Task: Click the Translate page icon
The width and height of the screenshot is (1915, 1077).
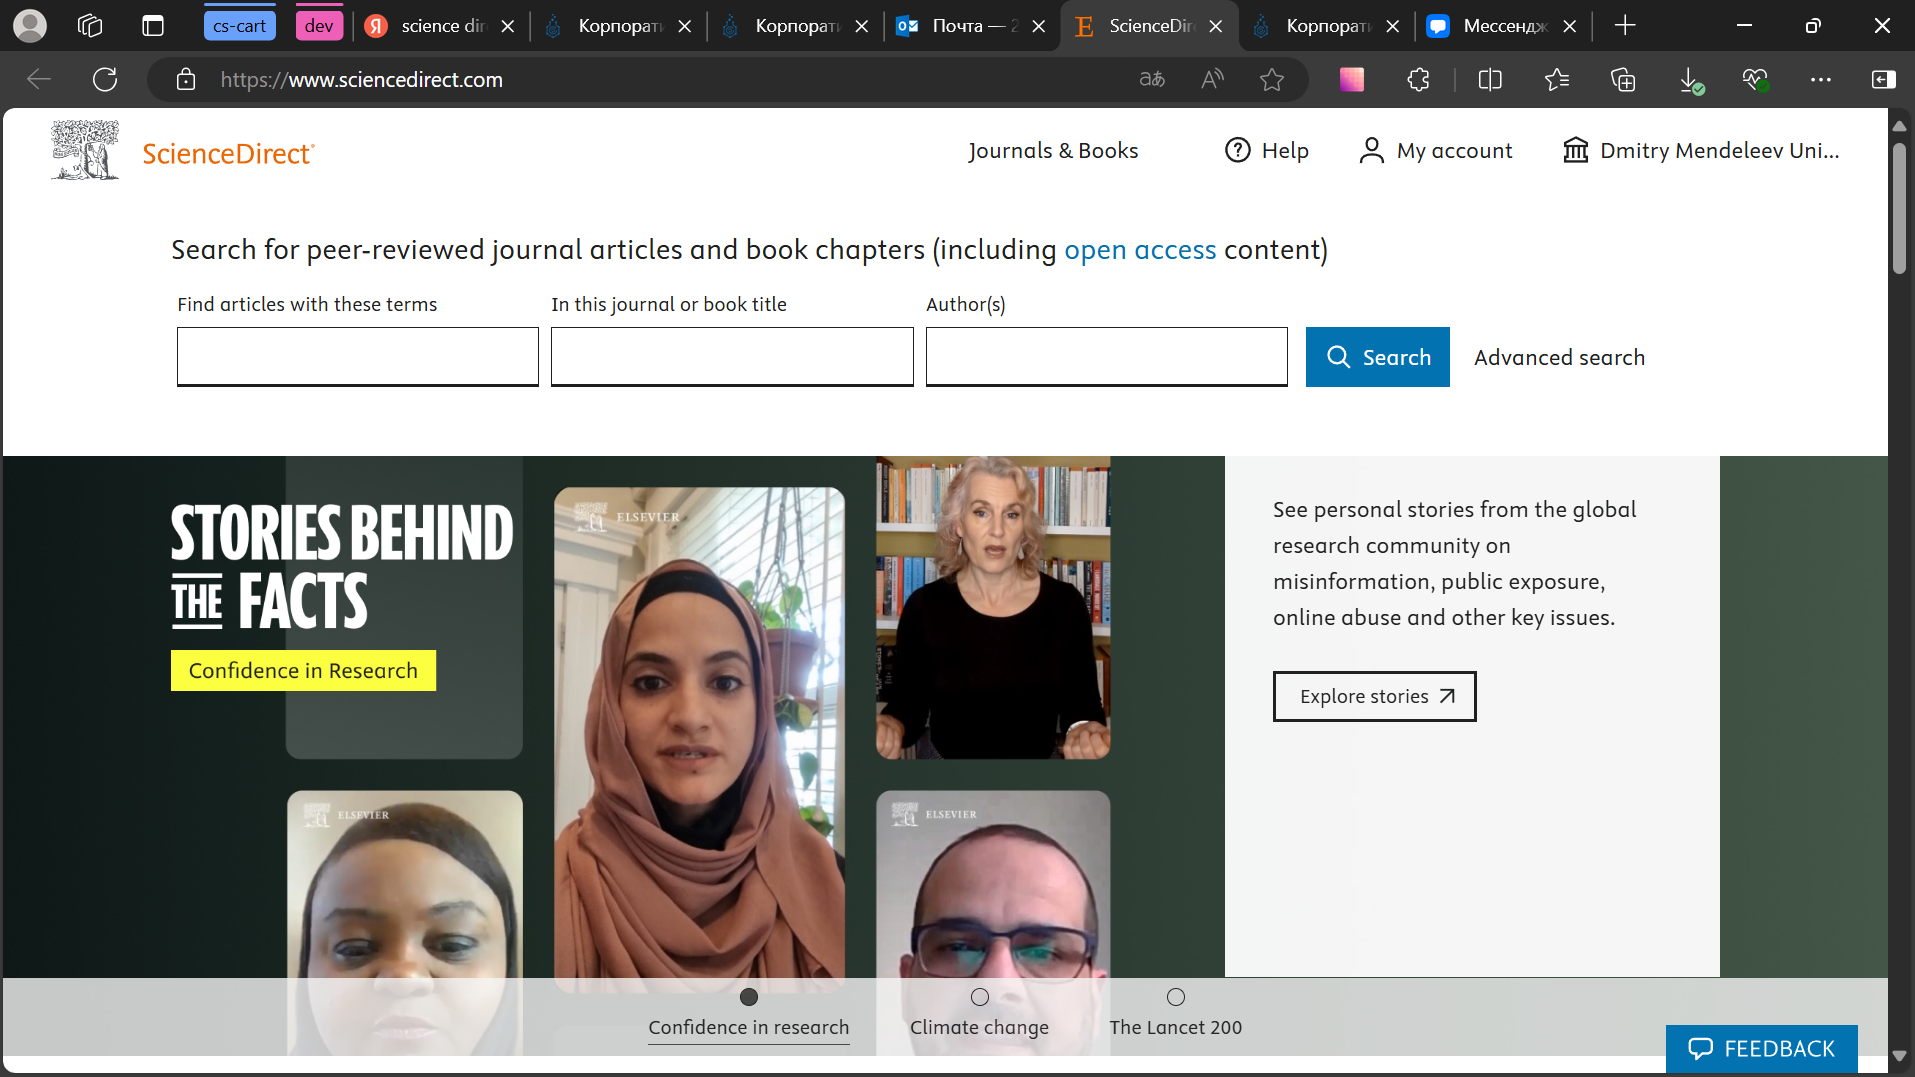Action: click(1152, 79)
